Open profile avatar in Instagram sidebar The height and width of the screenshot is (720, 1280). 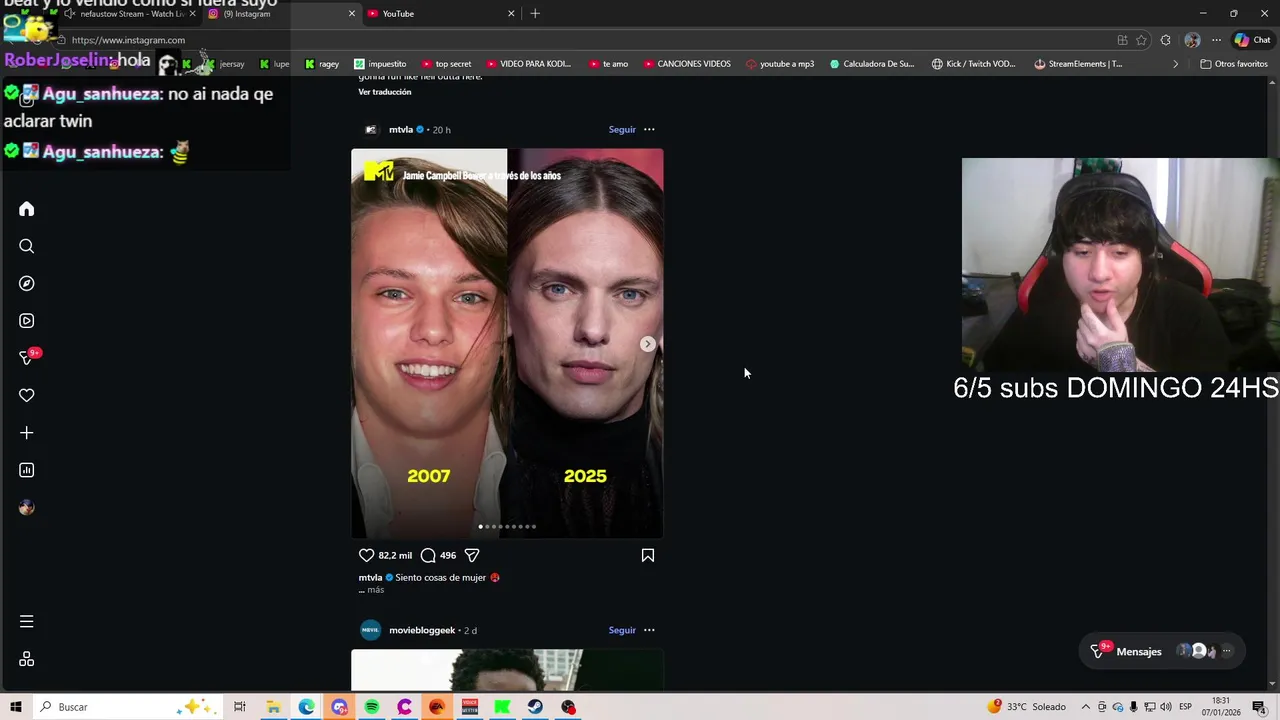click(27, 508)
